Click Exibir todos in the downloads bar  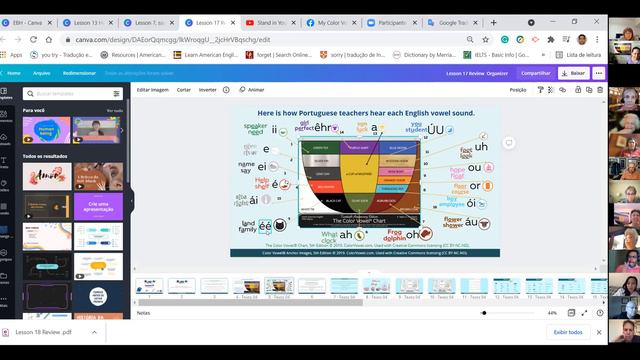tap(568, 332)
